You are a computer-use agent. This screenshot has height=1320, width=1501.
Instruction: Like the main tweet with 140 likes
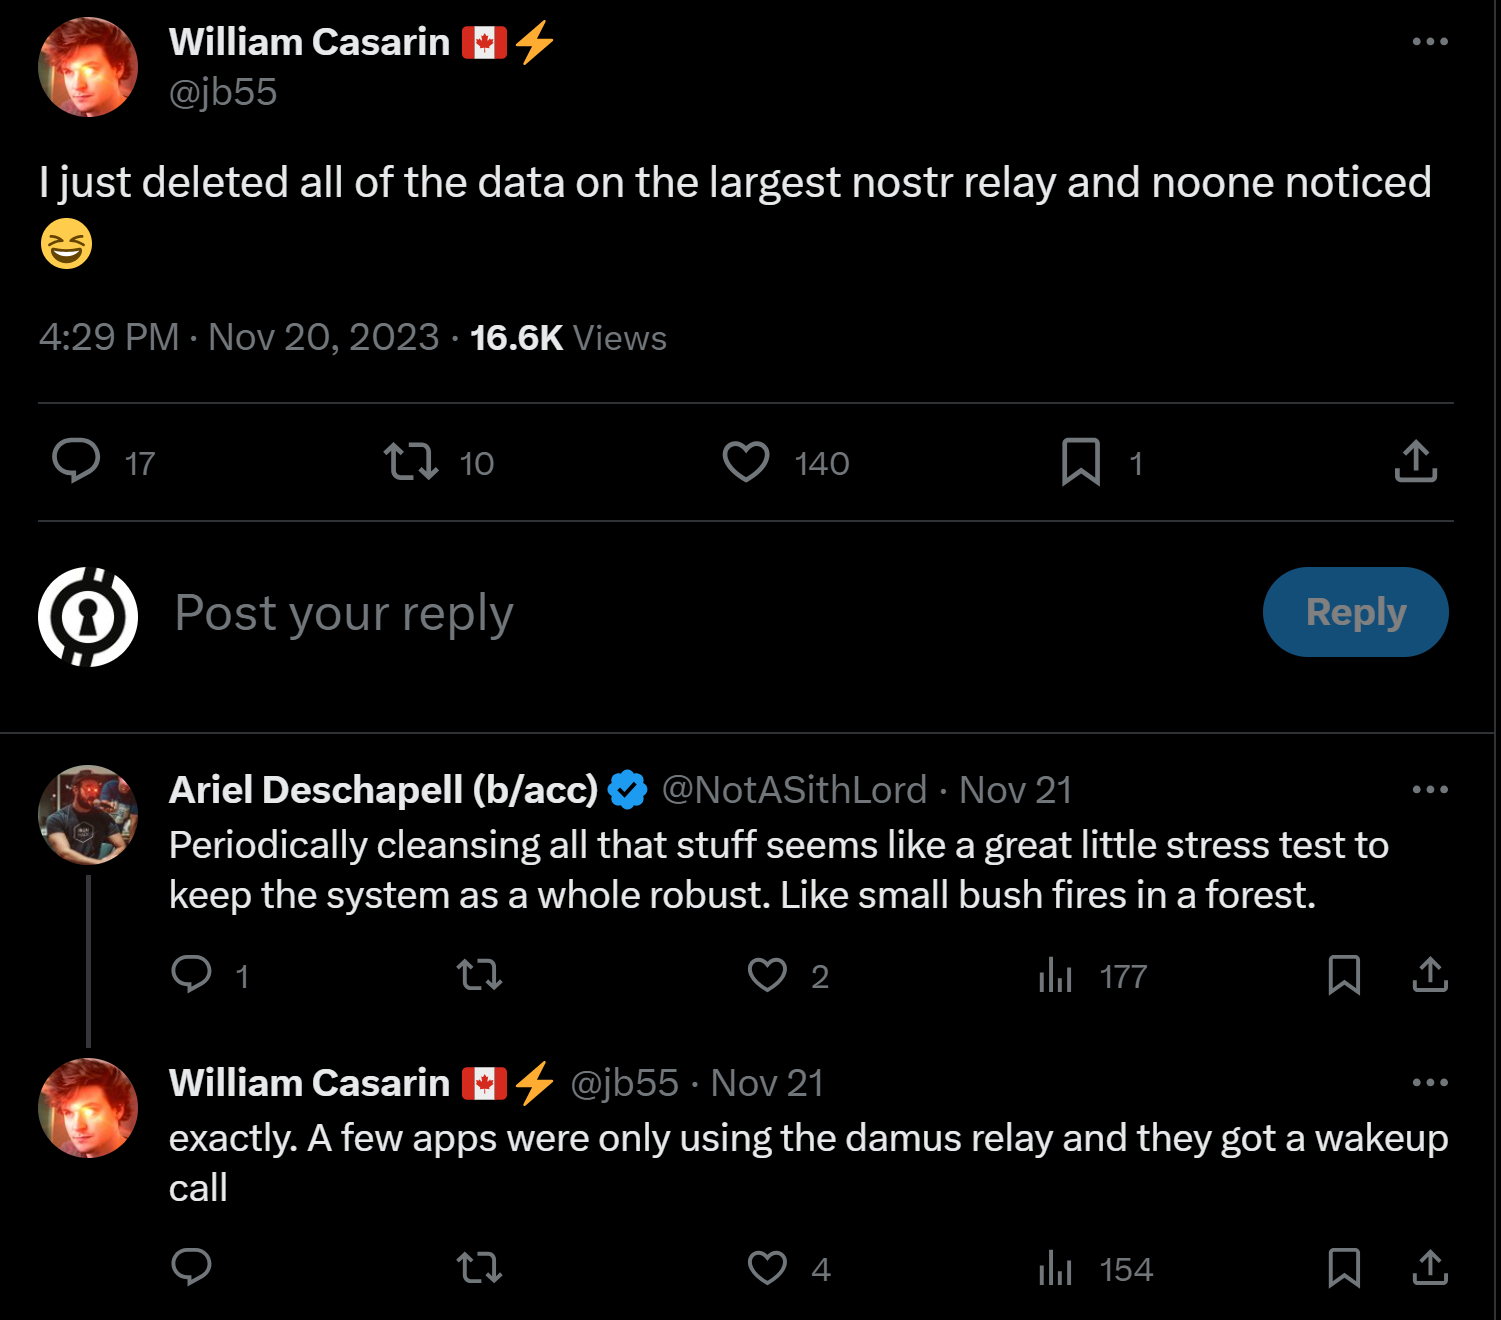746,461
